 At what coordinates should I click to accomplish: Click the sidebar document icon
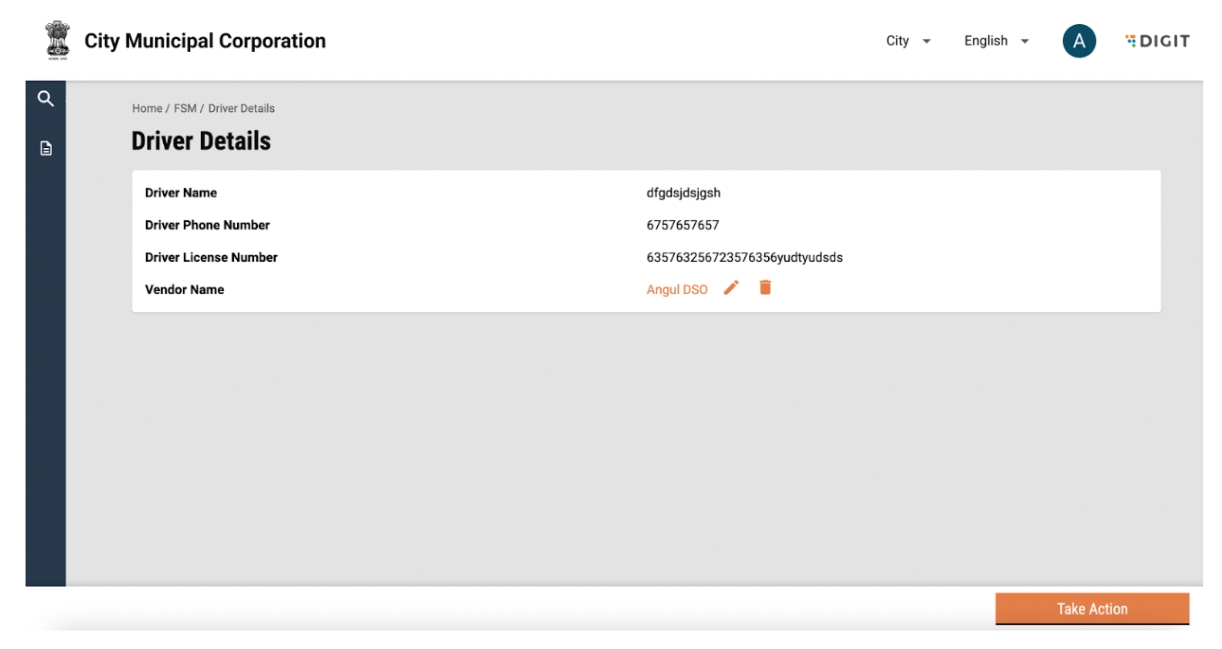(45, 148)
